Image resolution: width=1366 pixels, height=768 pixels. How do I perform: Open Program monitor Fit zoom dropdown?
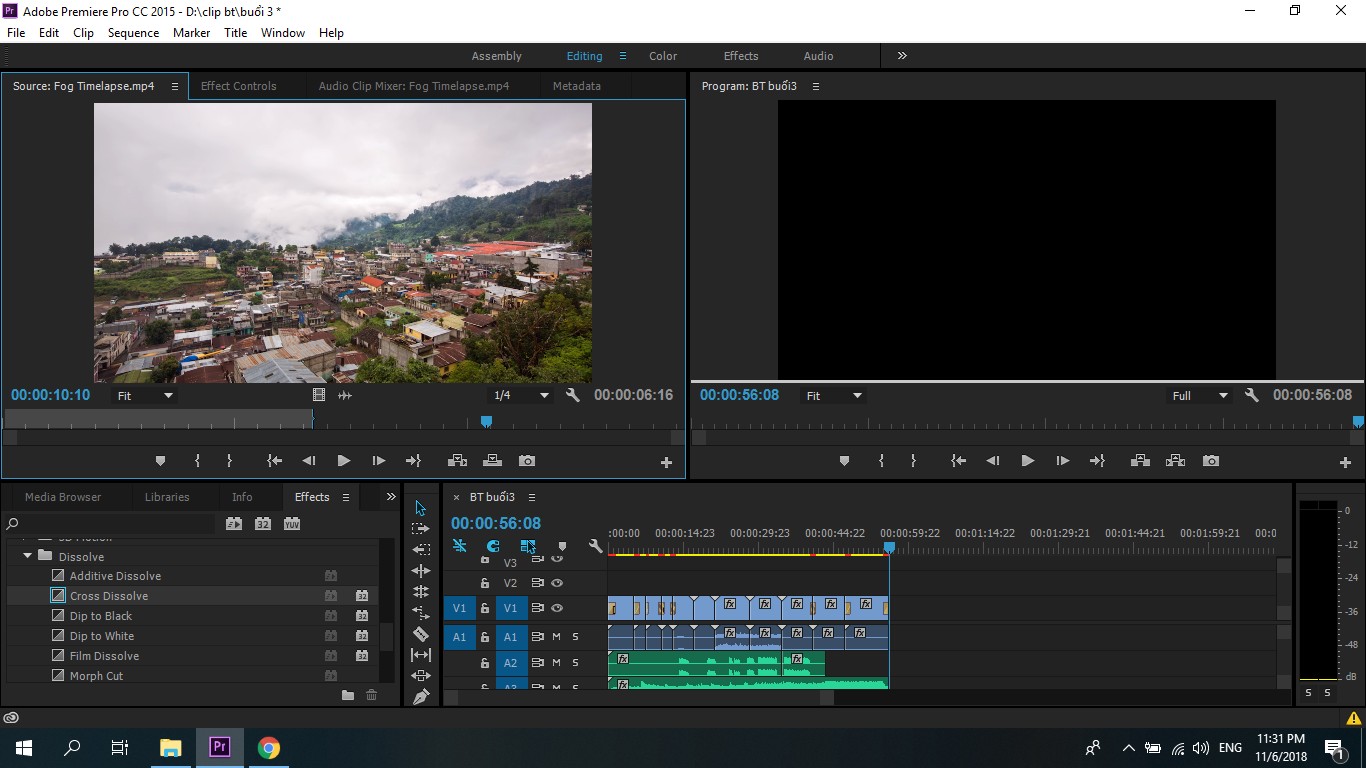(x=834, y=396)
